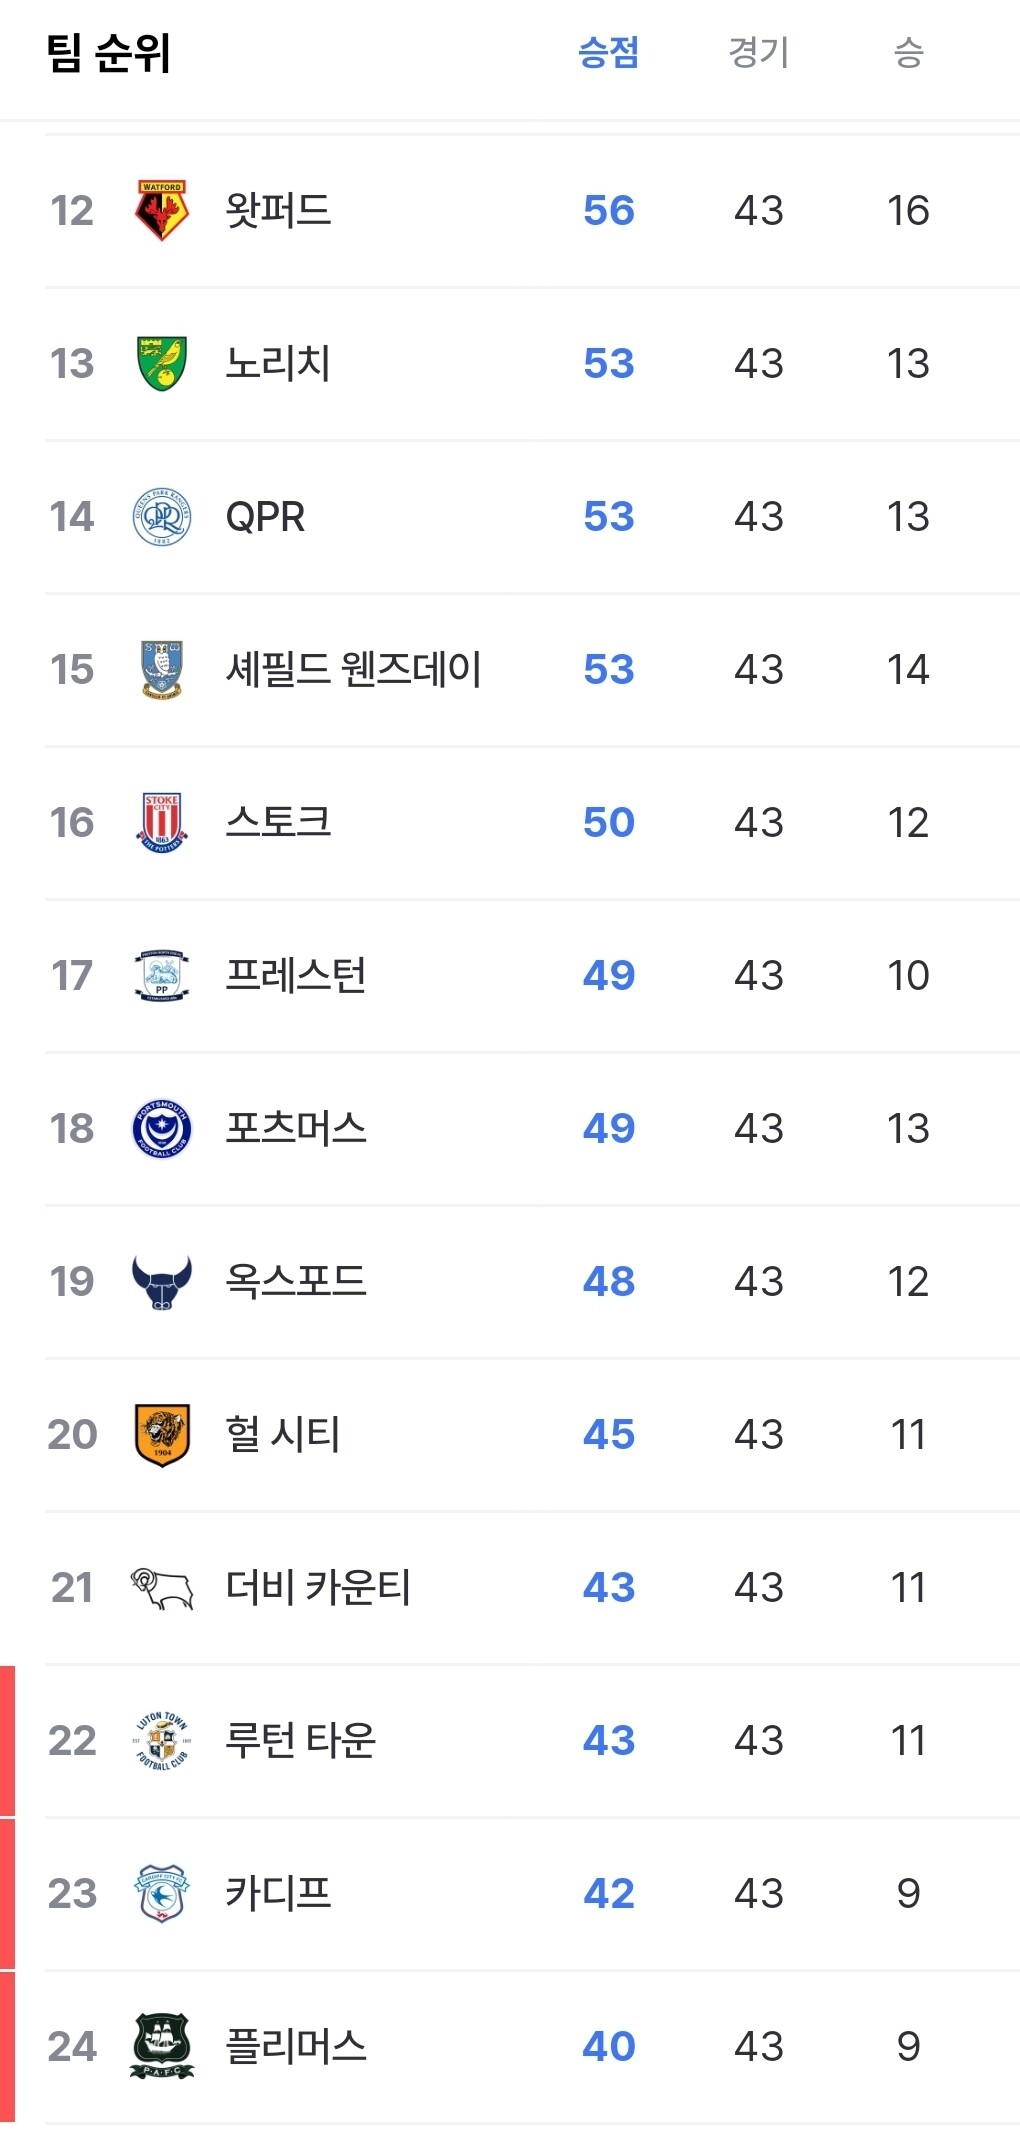Tap the Hull City tiger crest
The width and height of the screenshot is (1020, 2134).
162,1434
